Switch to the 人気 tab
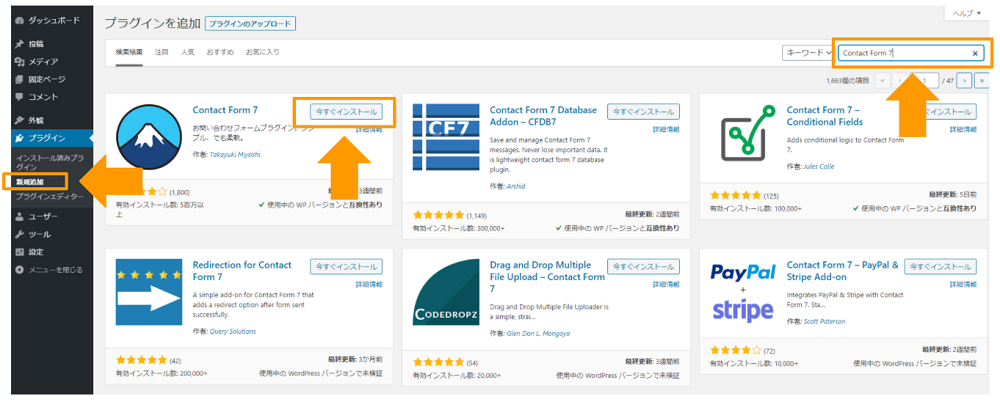 coord(188,51)
